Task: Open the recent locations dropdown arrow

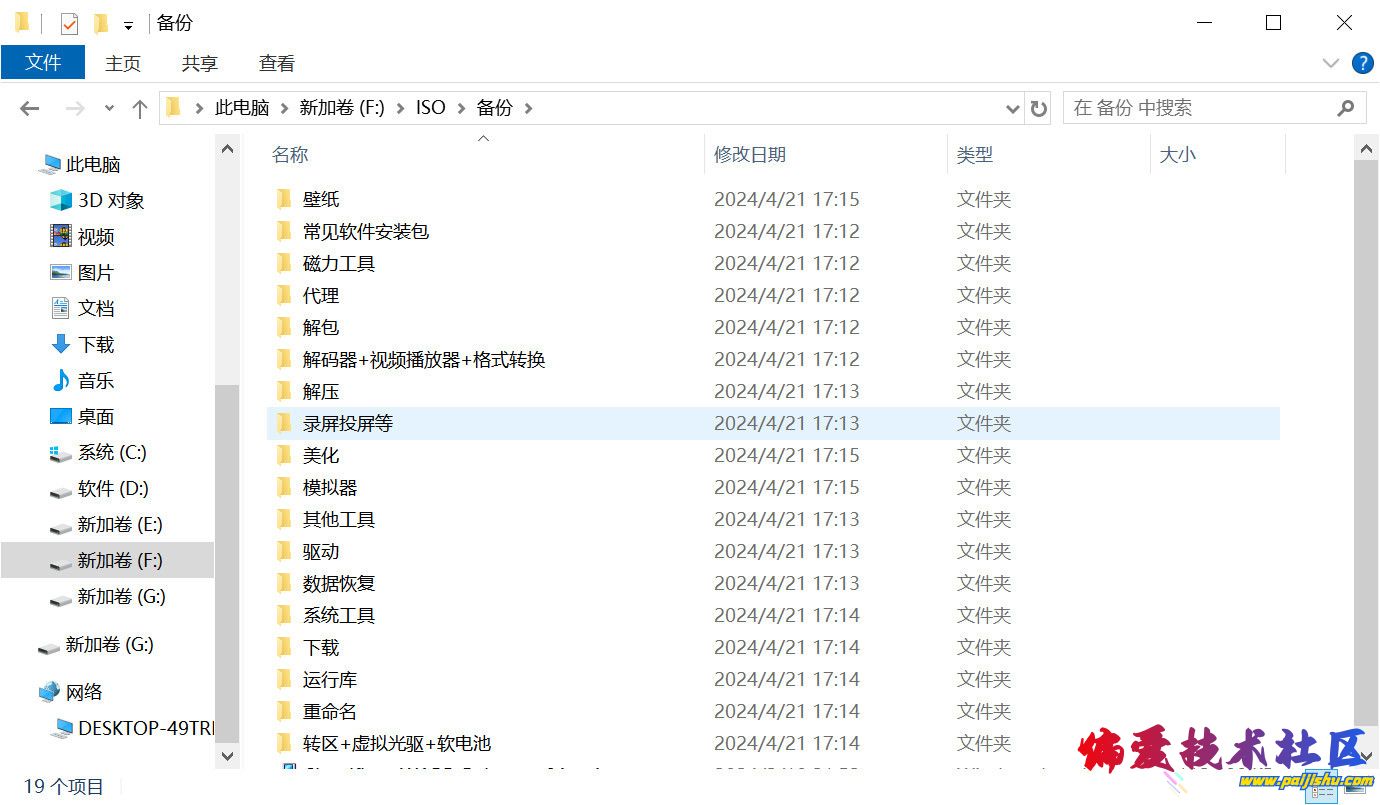Action: (x=109, y=108)
